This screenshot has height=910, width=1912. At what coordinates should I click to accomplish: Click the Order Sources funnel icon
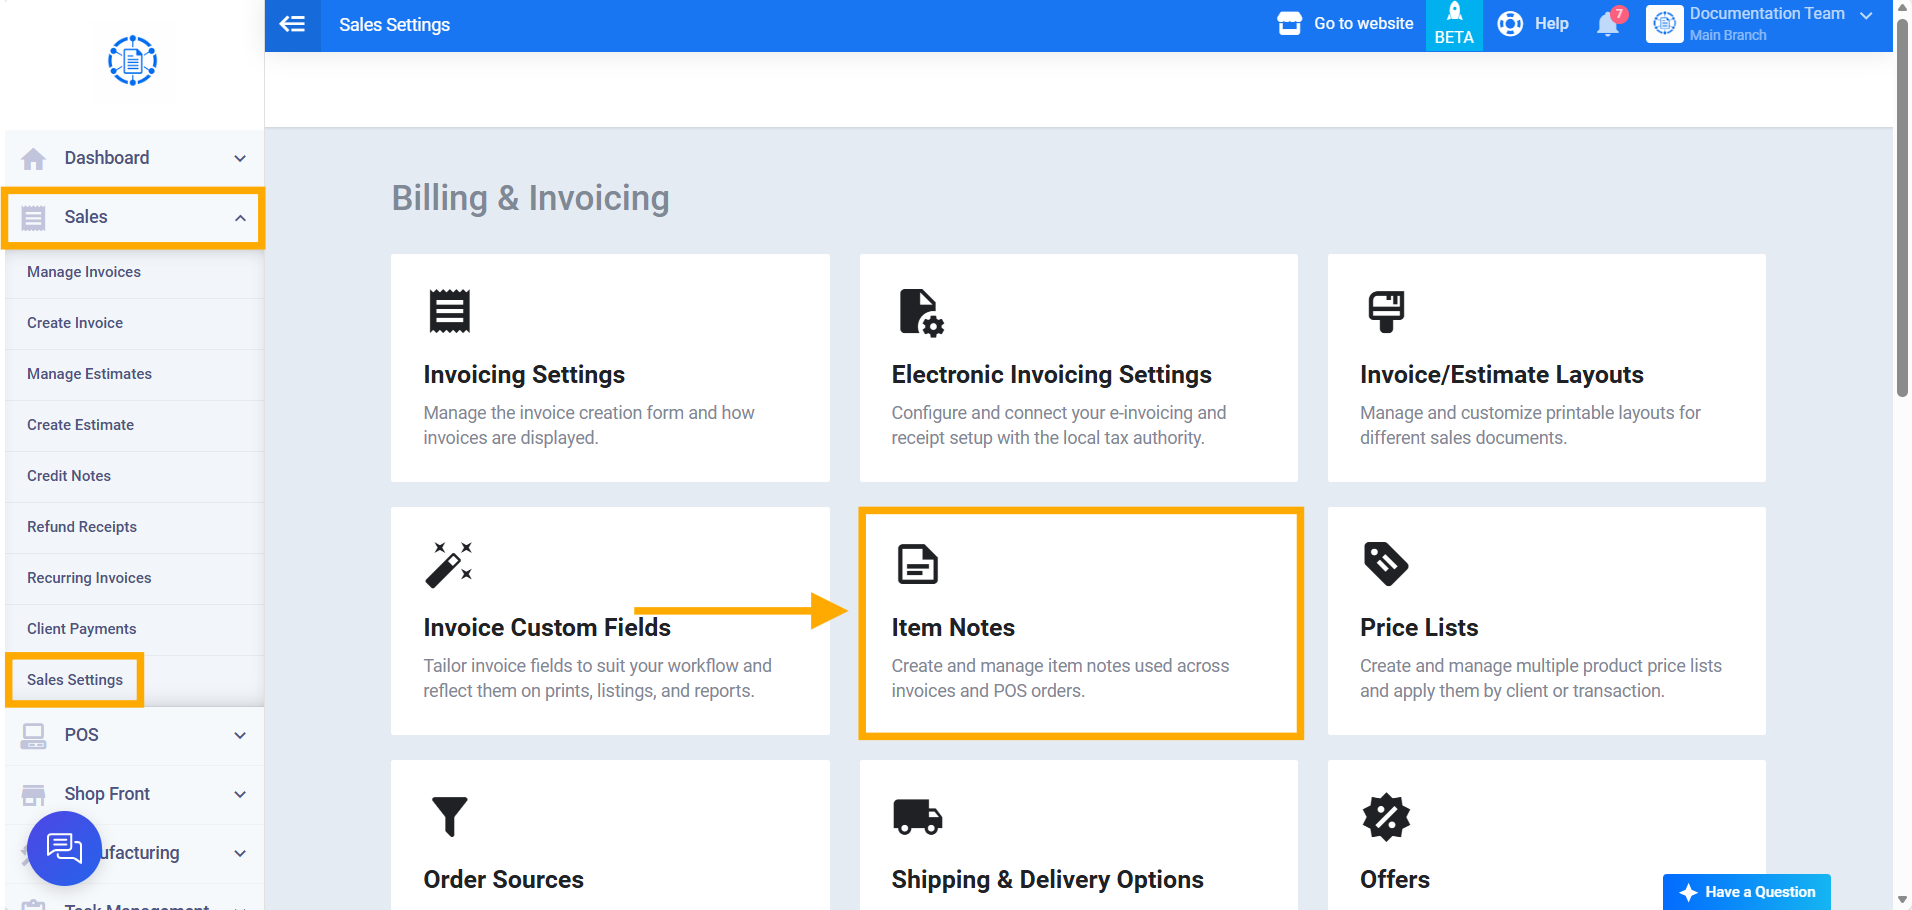tap(449, 816)
